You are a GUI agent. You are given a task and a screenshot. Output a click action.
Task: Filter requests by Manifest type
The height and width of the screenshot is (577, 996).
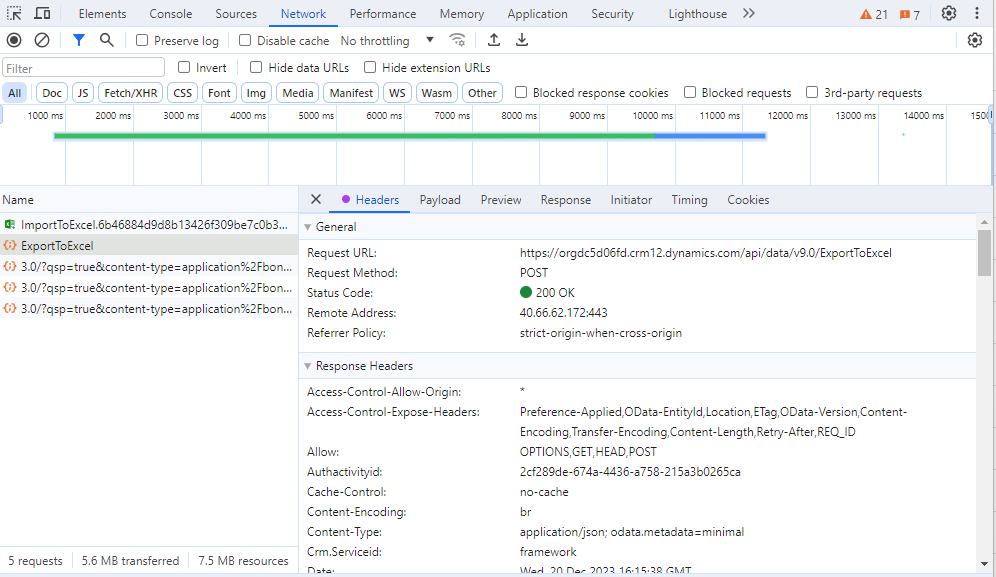pos(351,93)
